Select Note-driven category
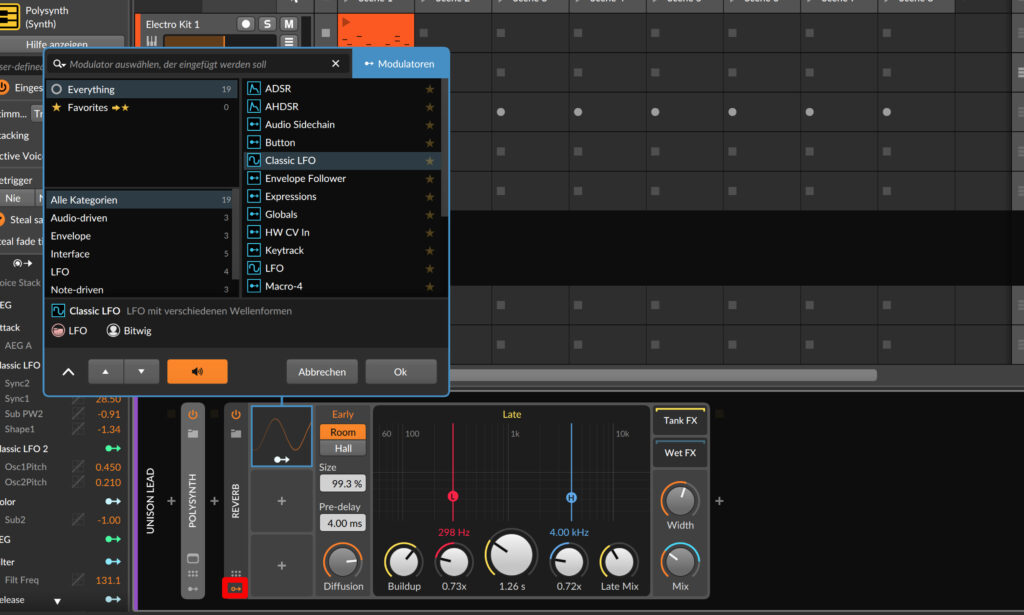 (x=140, y=289)
